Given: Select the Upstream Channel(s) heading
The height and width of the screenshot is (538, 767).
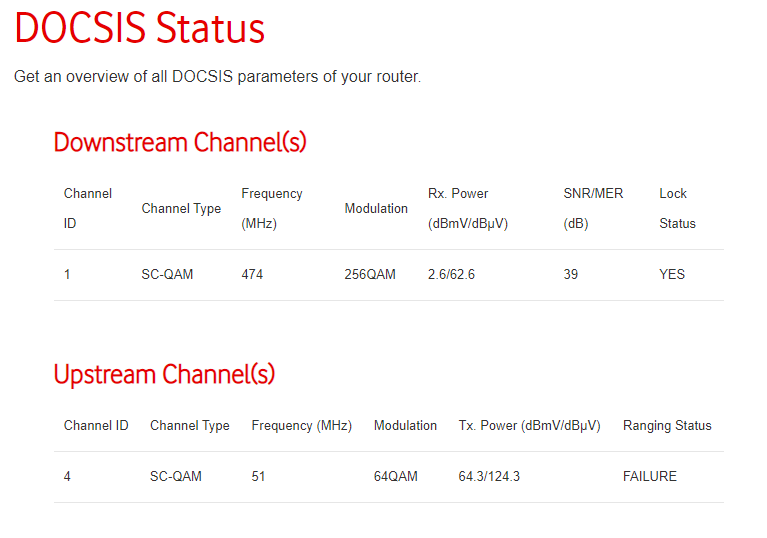Looking at the screenshot, I should pyautogui.click(x=164, y=374).
